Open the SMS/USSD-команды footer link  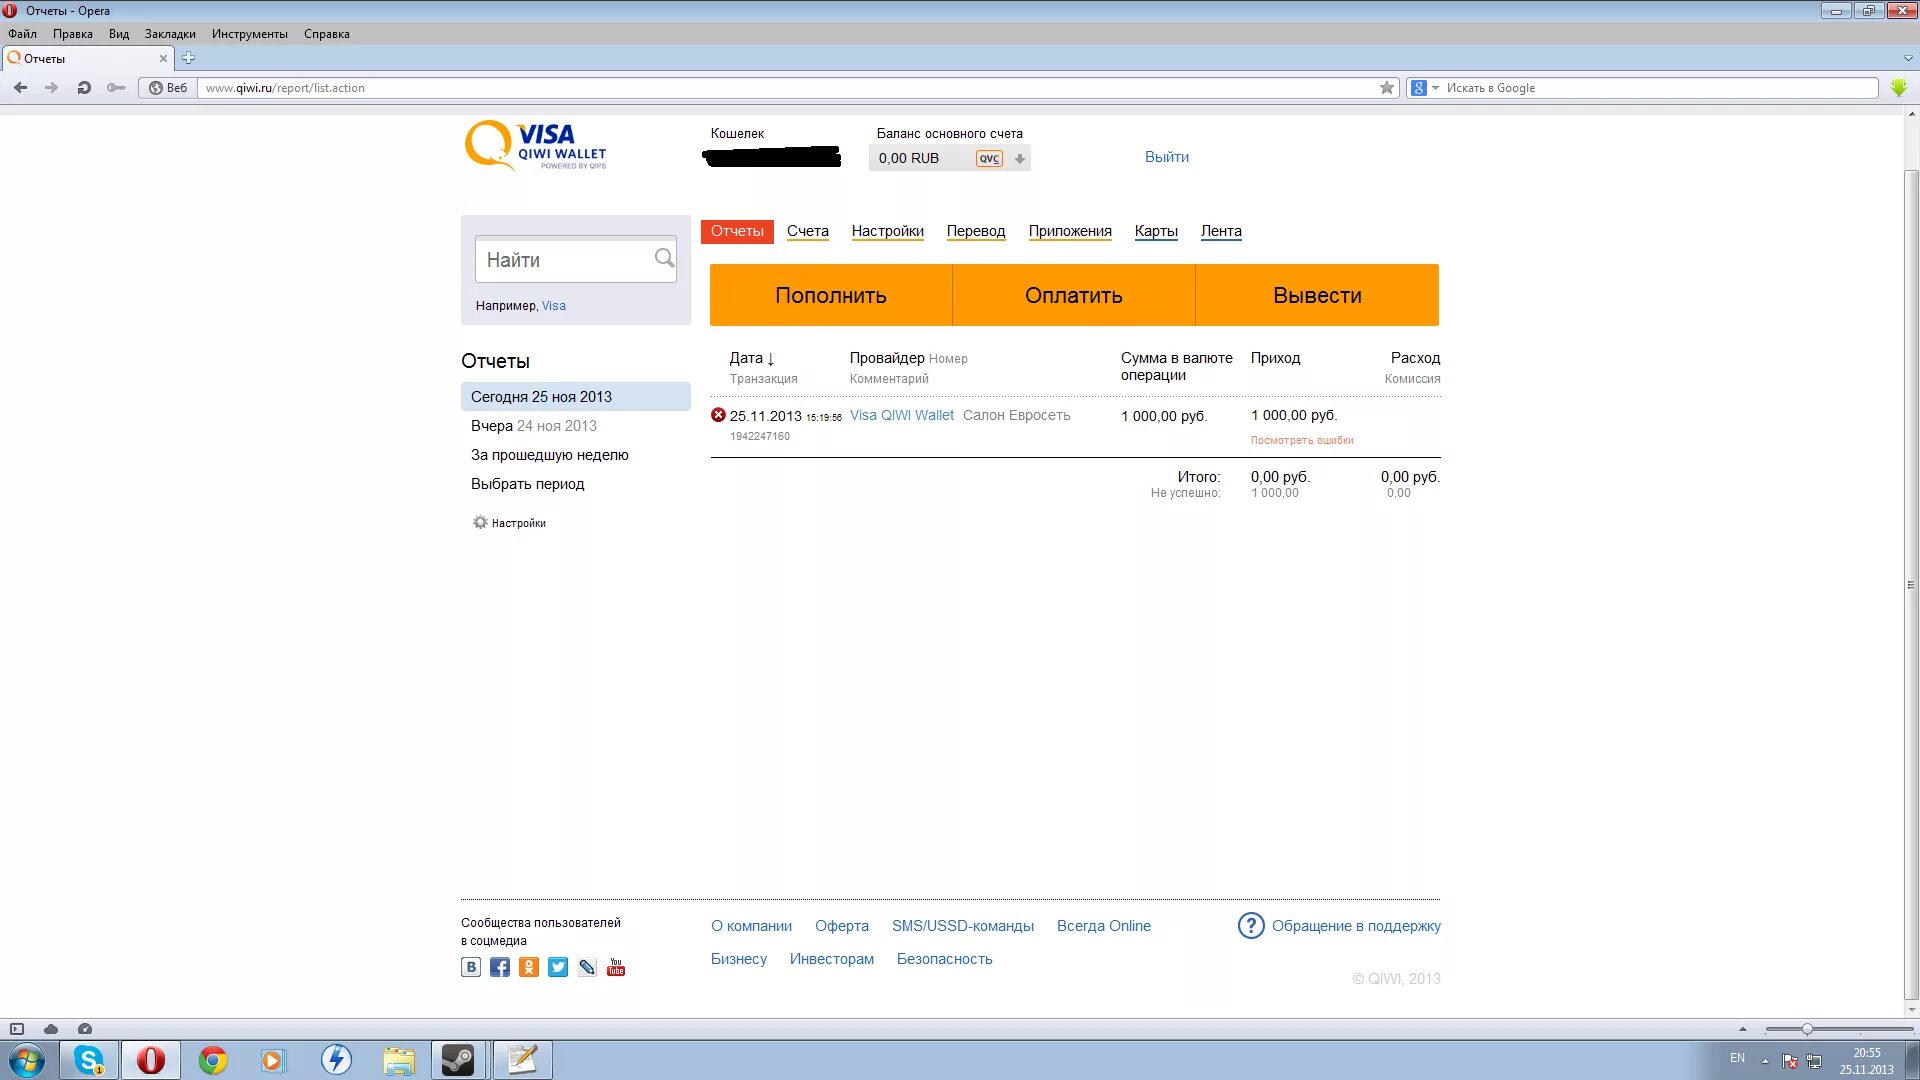963,926
